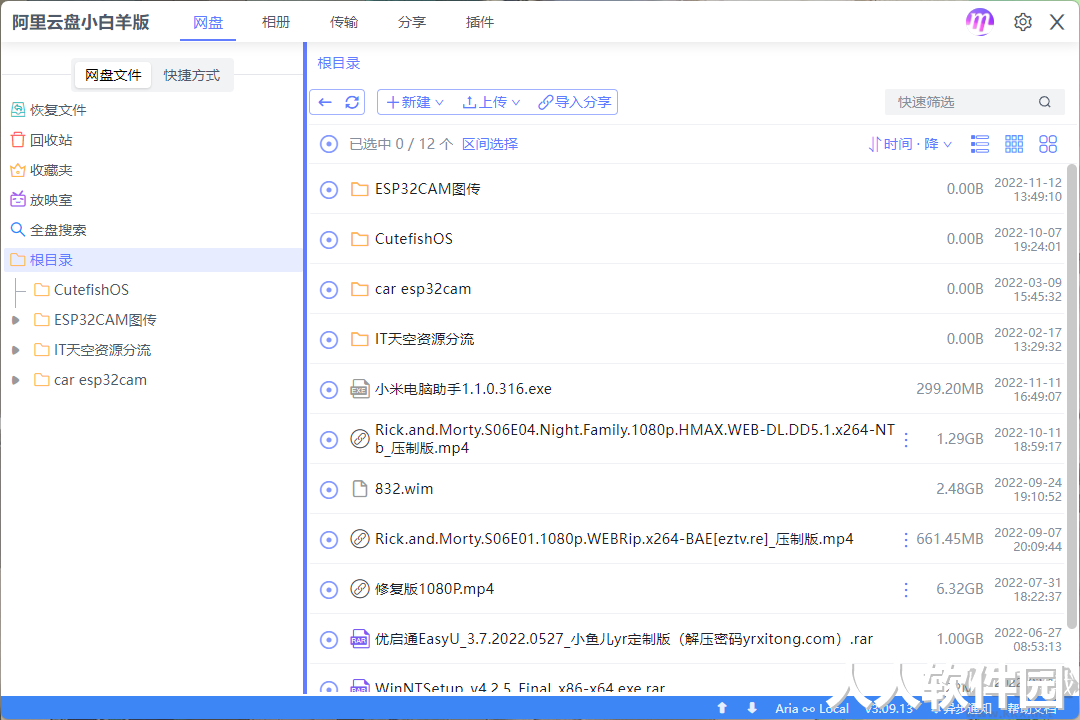Click the file list vertical scrollbar
This screenshot has width=1080, height=720.
pos(1071,396)
